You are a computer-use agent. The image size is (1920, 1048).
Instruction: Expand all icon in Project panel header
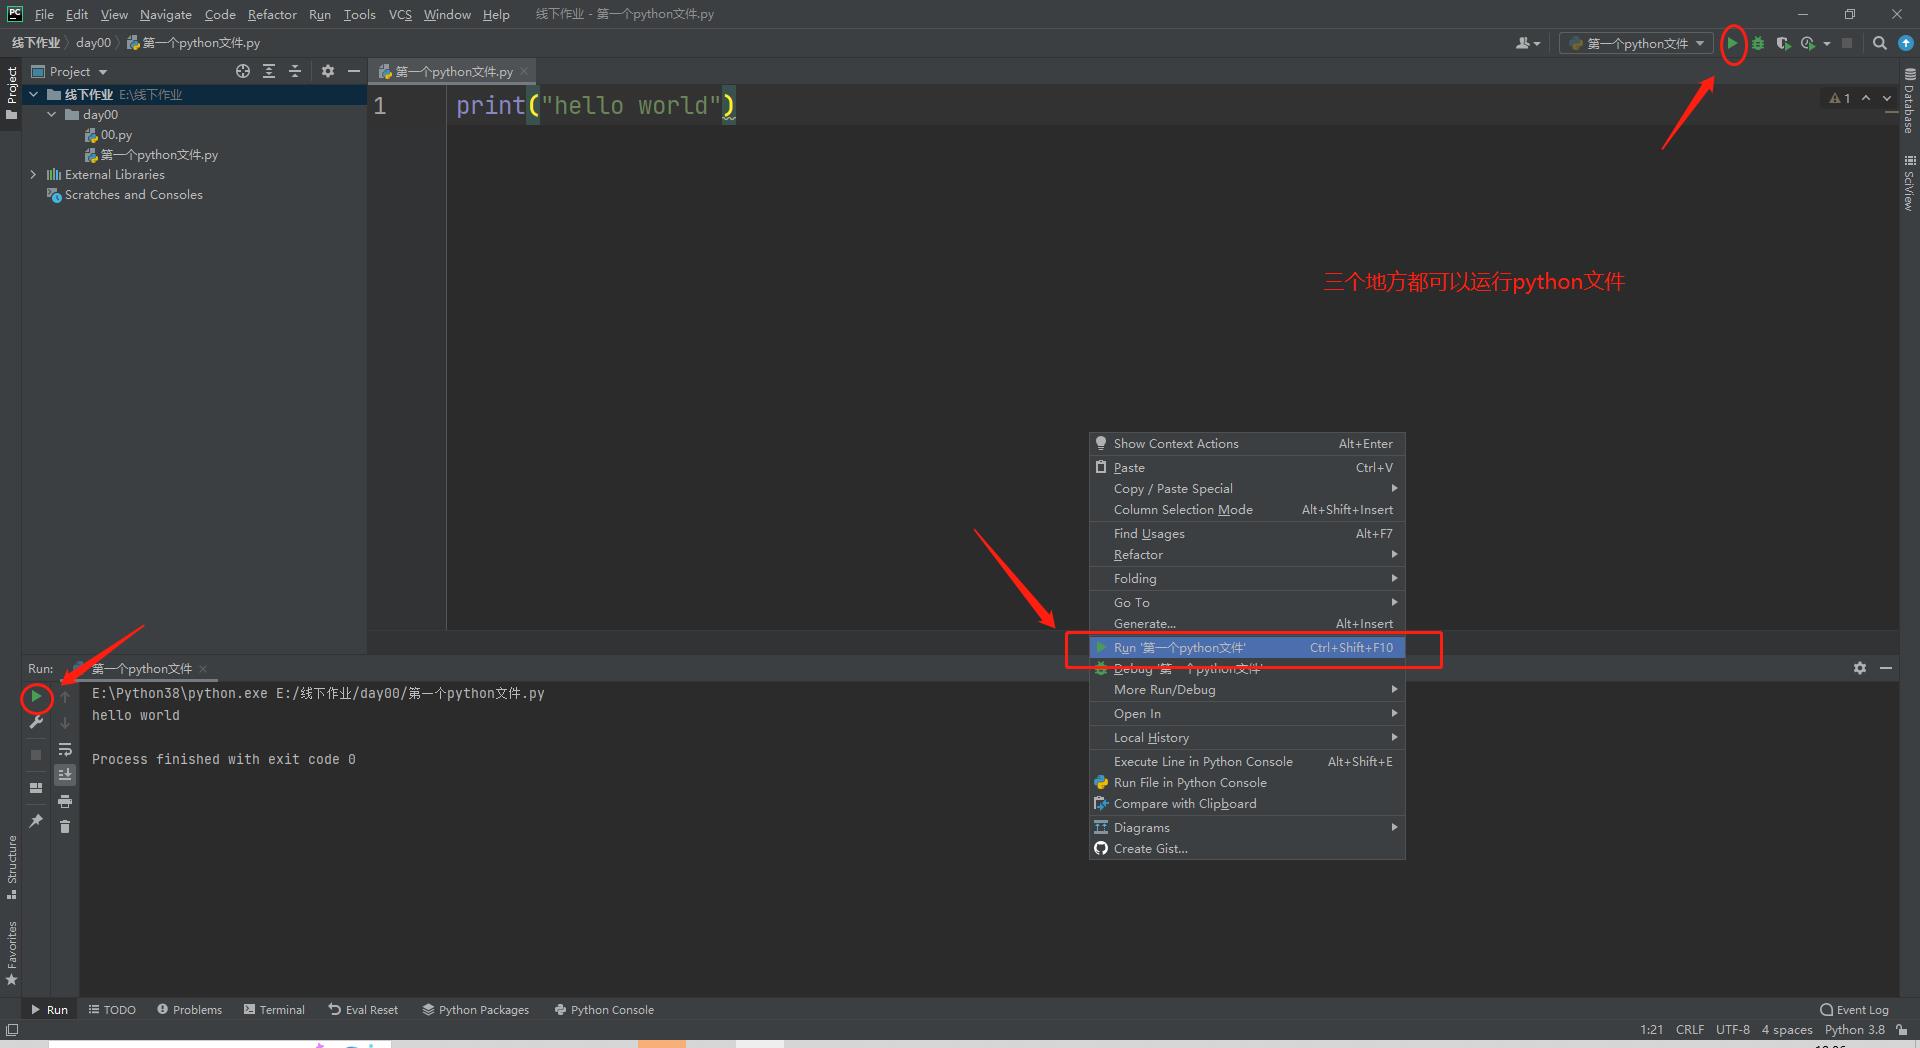(x=269, y=71)
